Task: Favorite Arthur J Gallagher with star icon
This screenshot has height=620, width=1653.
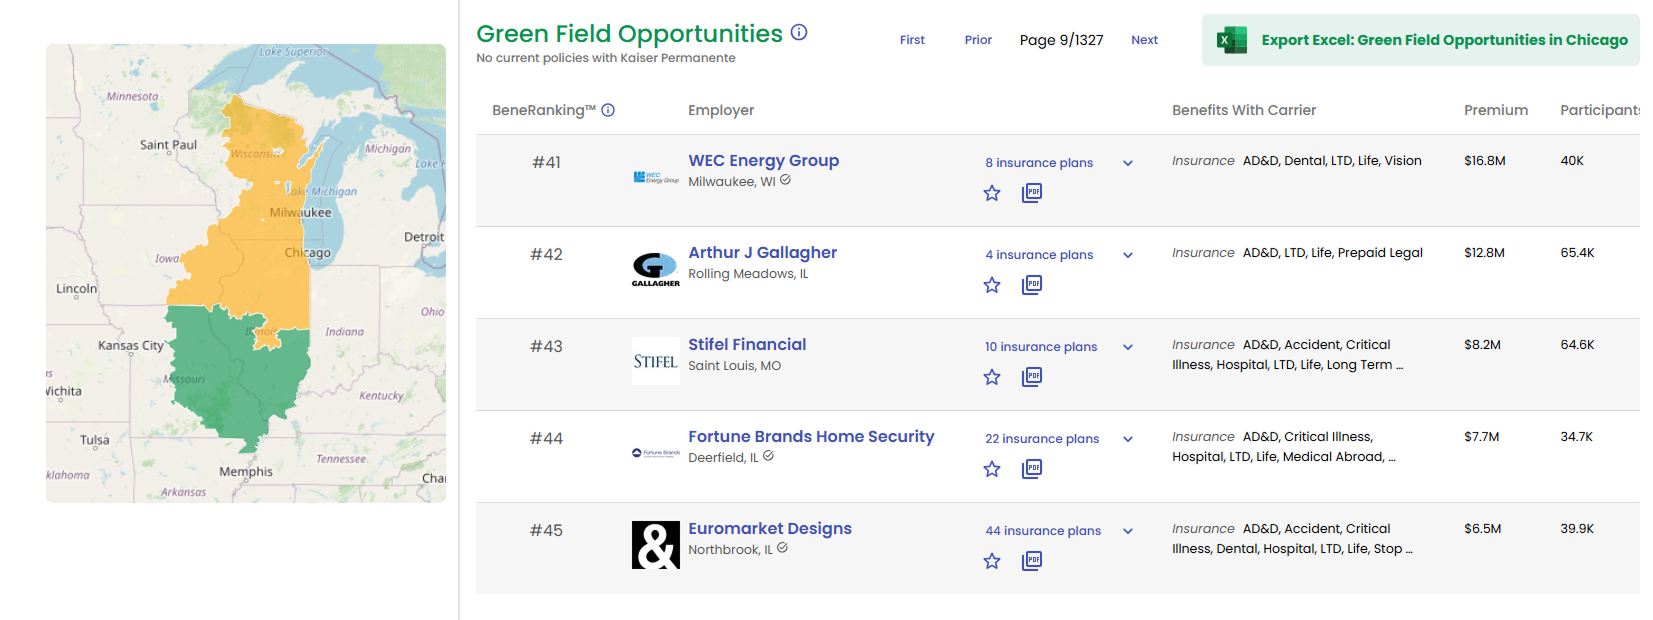Action: (x=991, y=285)
